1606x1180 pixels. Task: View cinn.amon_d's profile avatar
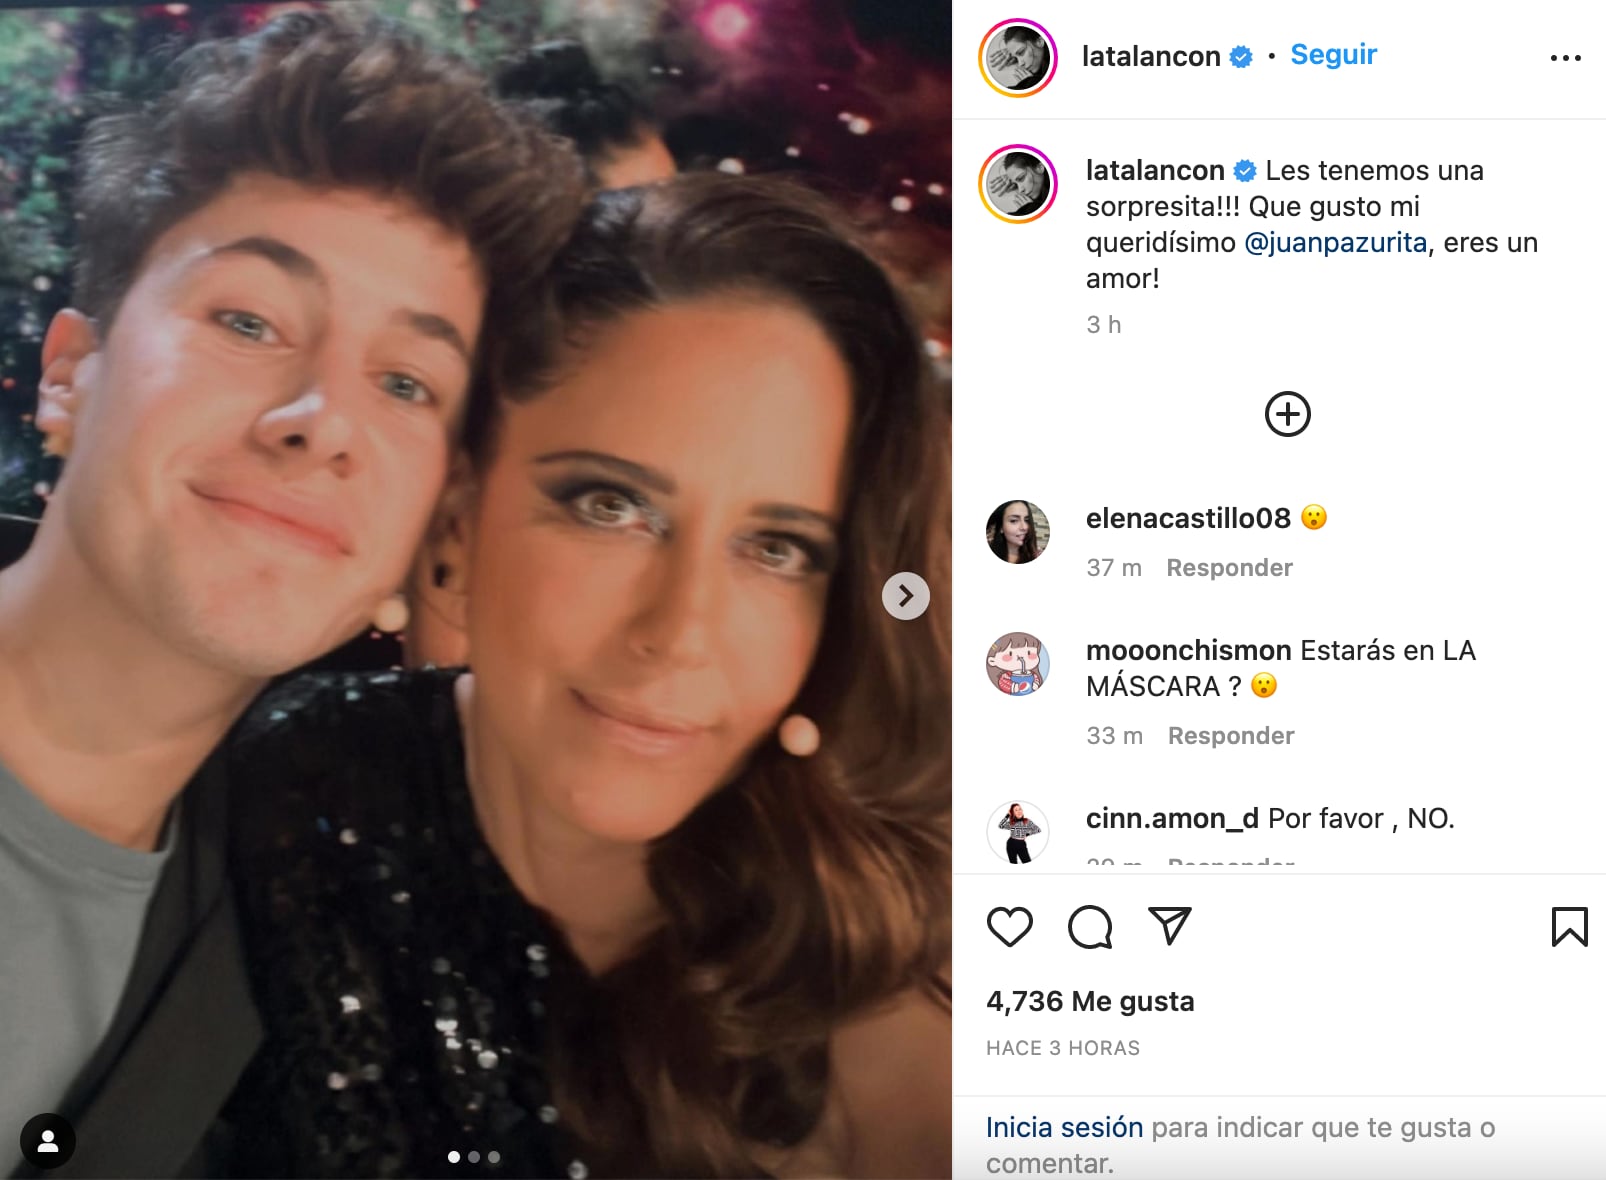point(1018,832)
